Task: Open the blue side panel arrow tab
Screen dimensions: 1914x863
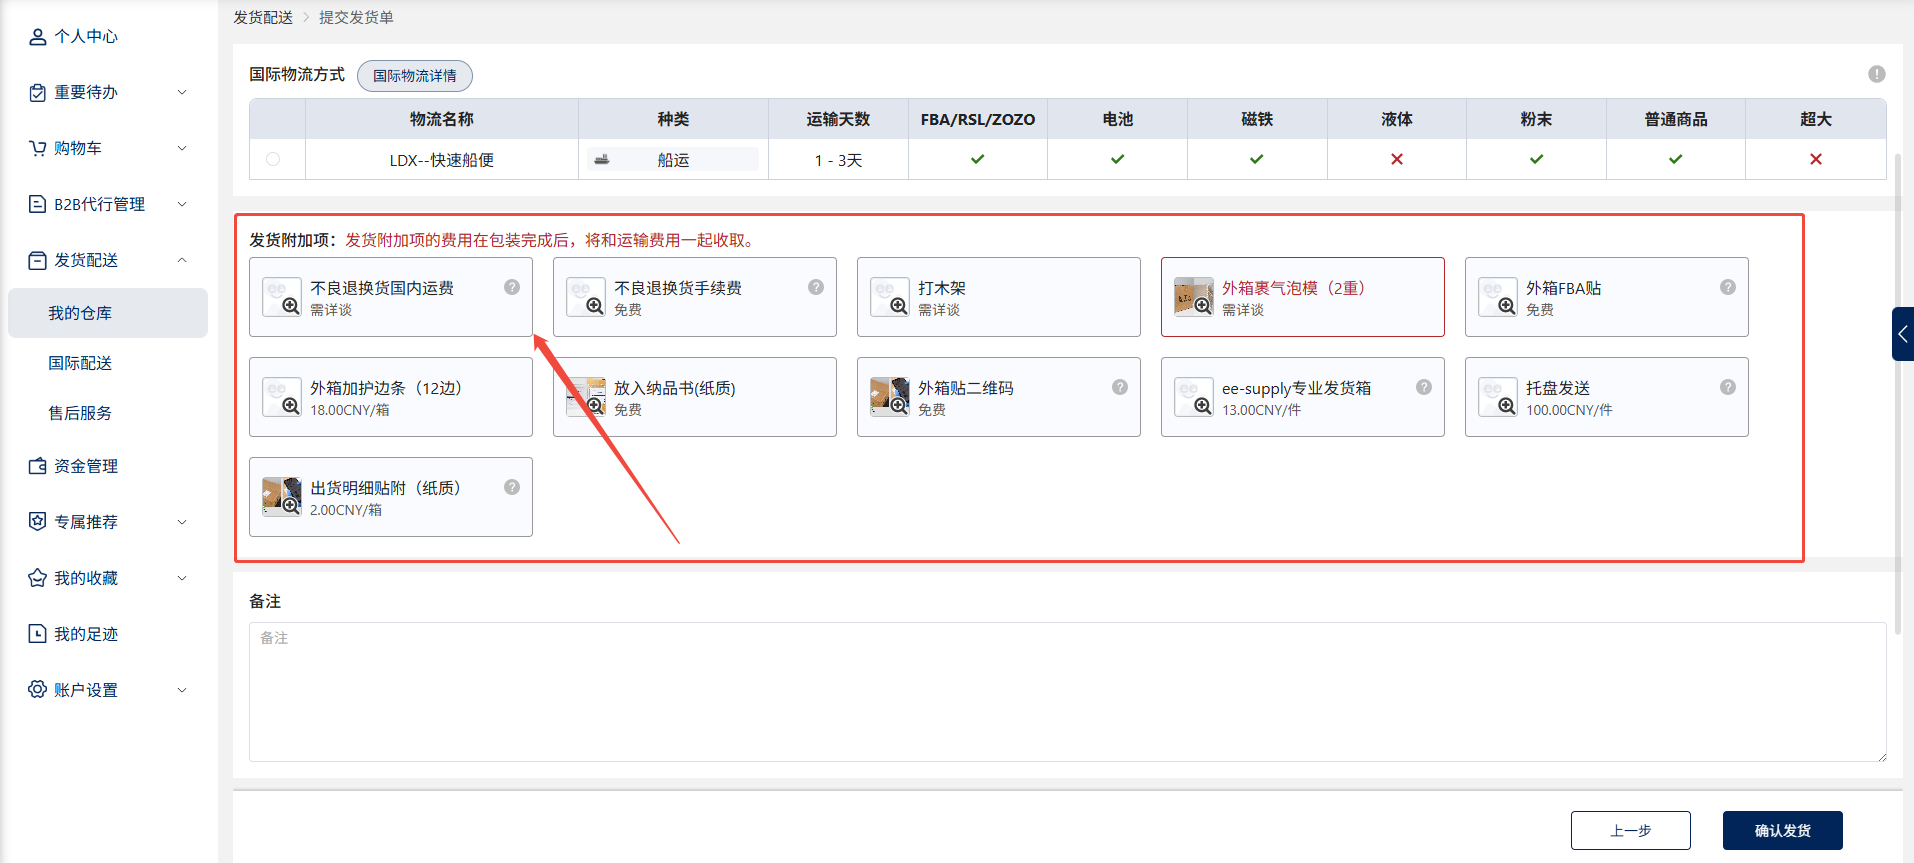Action: point(1903,334)
